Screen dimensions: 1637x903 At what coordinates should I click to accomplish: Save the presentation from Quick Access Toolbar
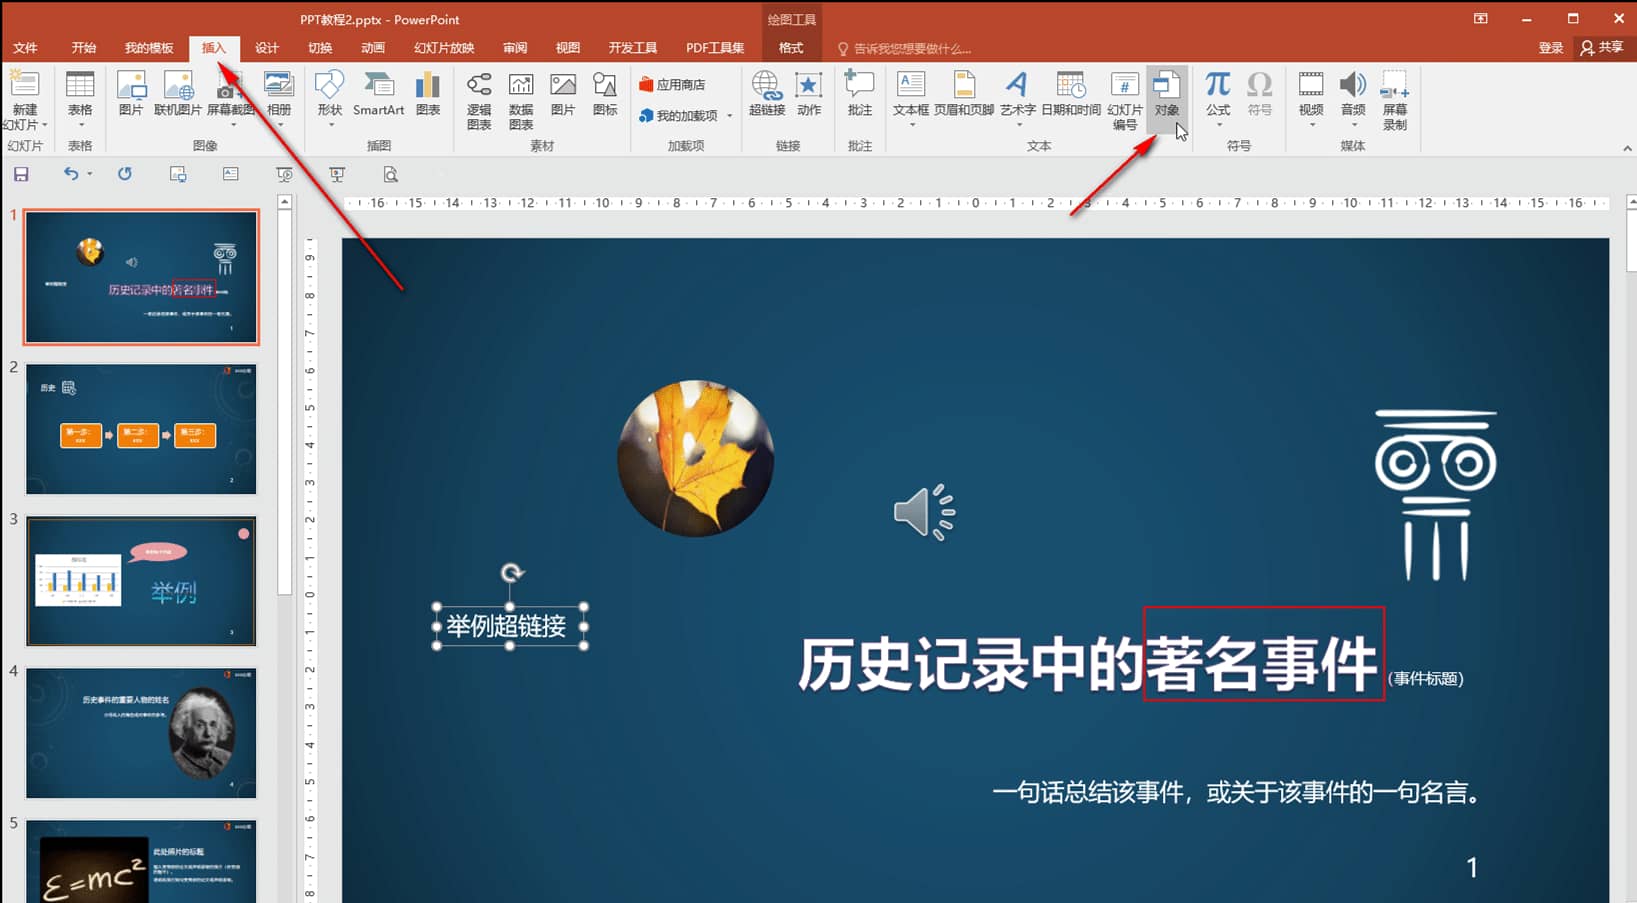click(20, 174)
